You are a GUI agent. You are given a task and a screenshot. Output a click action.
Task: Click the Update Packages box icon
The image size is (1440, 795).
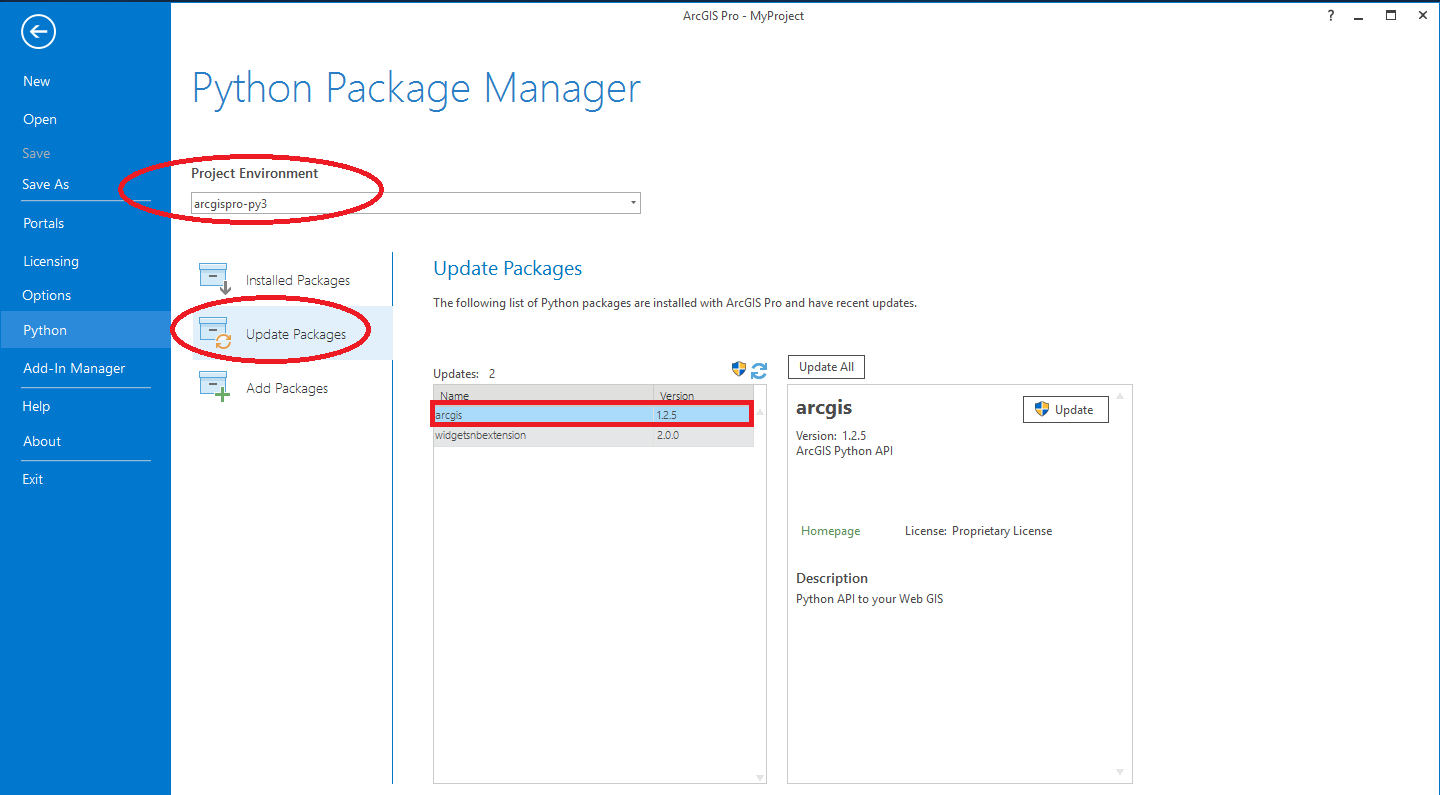click(215, 333)
